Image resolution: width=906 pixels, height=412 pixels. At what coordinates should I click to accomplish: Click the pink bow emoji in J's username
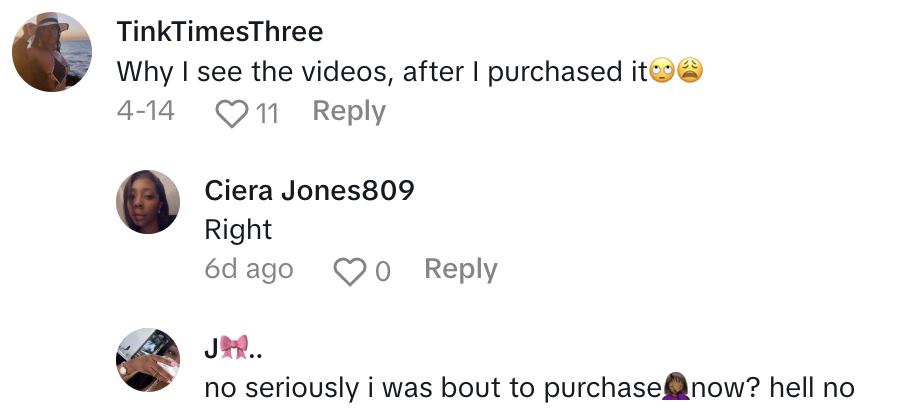234,347
